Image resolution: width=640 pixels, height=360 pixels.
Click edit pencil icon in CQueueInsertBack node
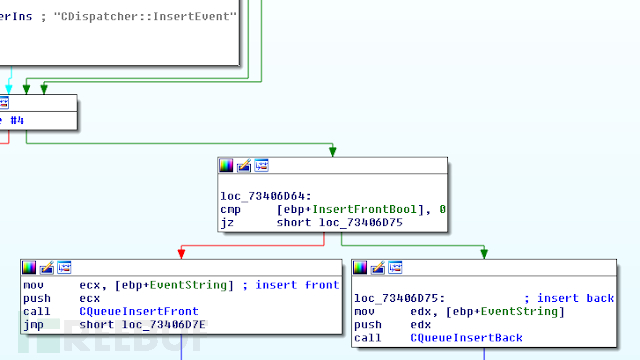point(378,268)
